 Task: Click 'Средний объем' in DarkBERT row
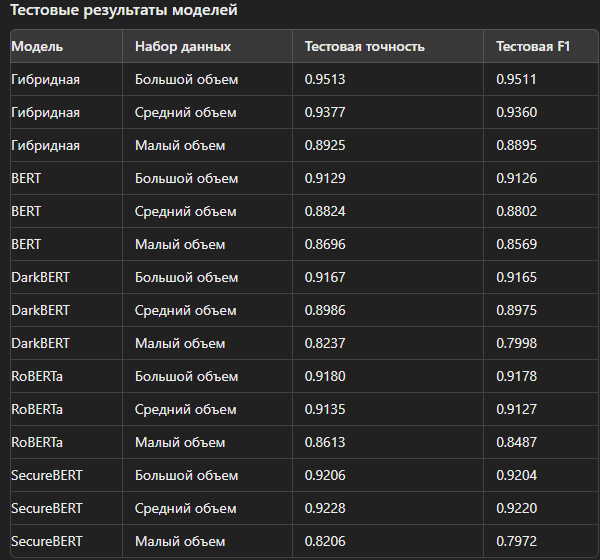click(x=186, y=310)
